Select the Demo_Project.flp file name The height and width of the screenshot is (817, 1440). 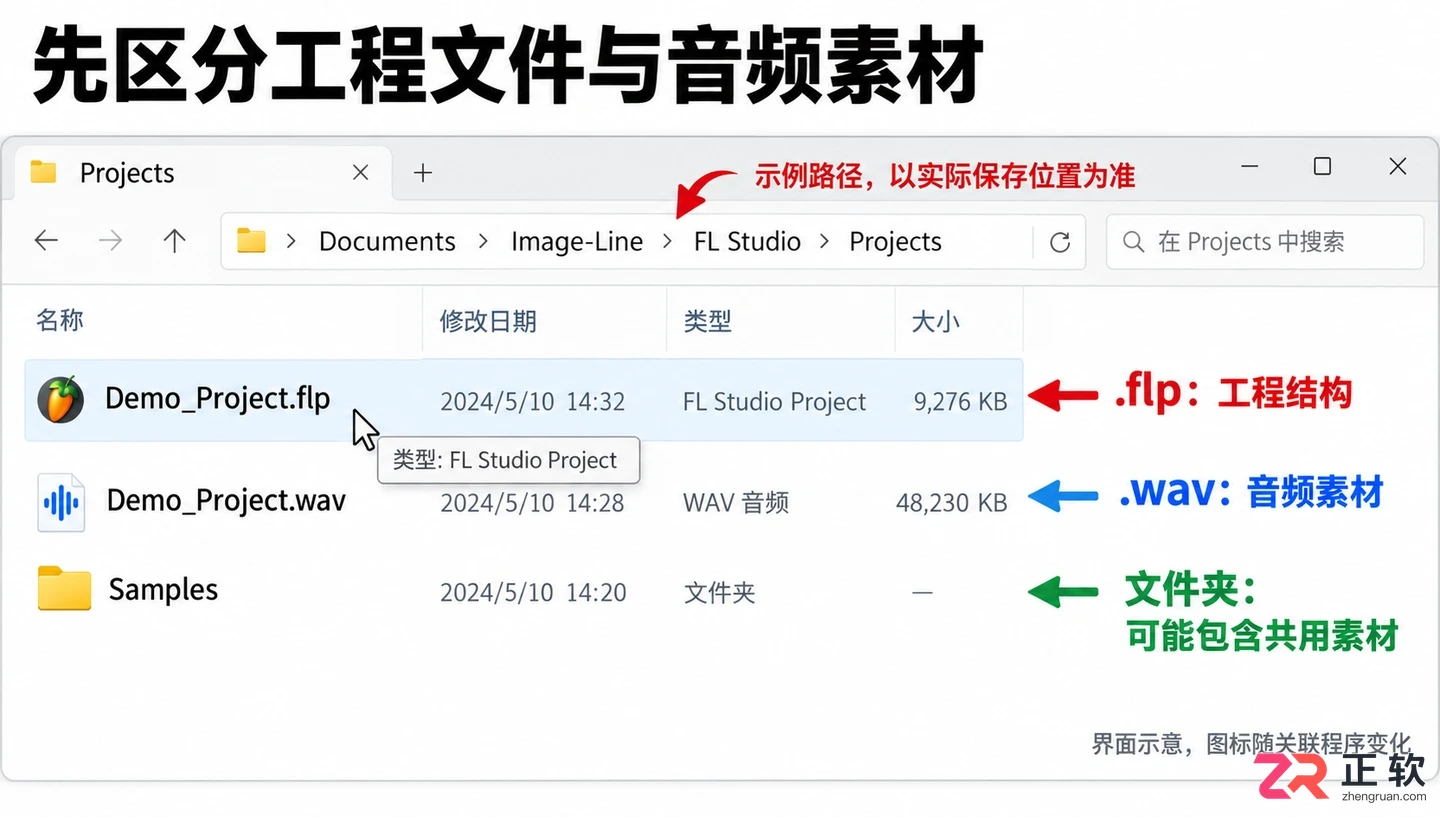(x=217, y=398)
